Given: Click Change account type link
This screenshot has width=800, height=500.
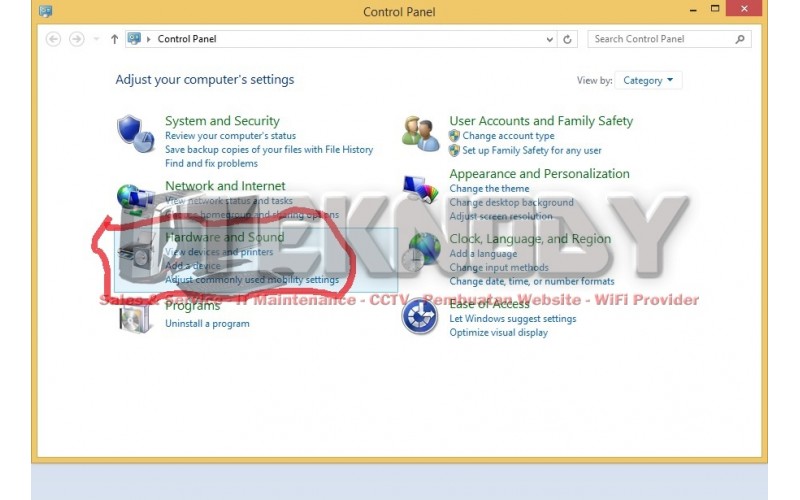Looking at the screenshot, I should [x=508, y=136].
